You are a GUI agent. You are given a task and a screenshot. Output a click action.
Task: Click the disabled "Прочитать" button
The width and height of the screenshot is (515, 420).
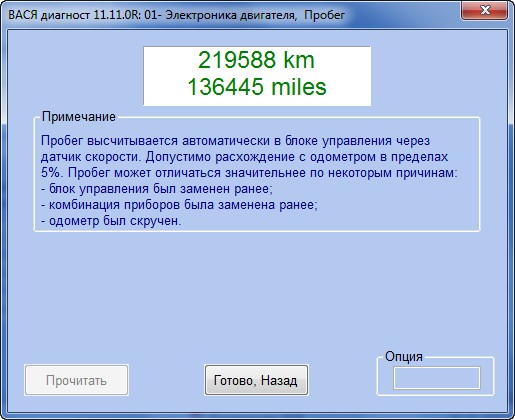pos(76,380)
